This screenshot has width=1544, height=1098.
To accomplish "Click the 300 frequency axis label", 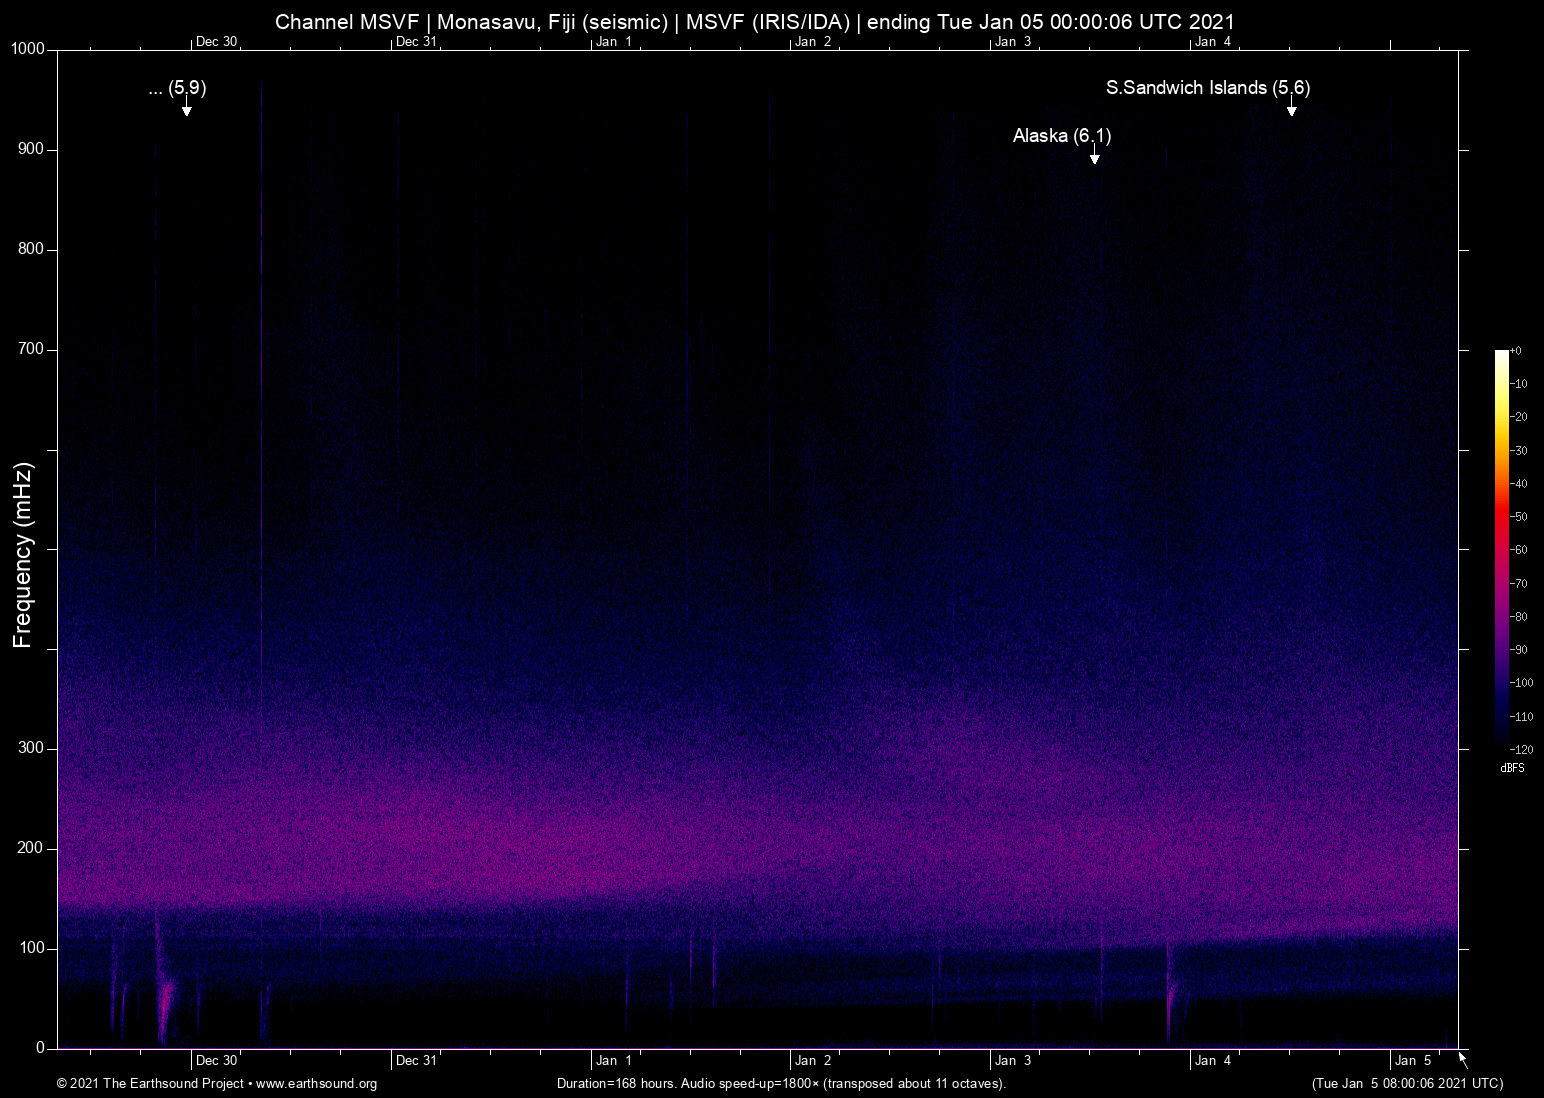I will [x=32, y=748].
